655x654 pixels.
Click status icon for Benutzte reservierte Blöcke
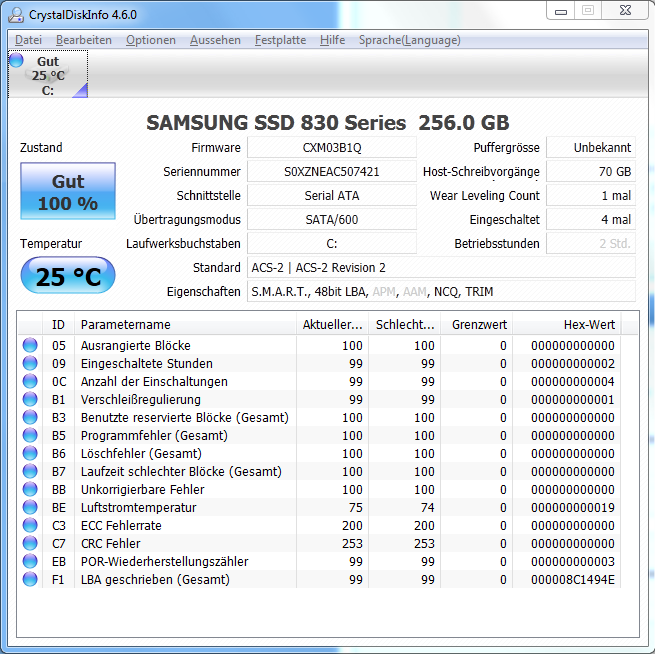tap(30, 417)
